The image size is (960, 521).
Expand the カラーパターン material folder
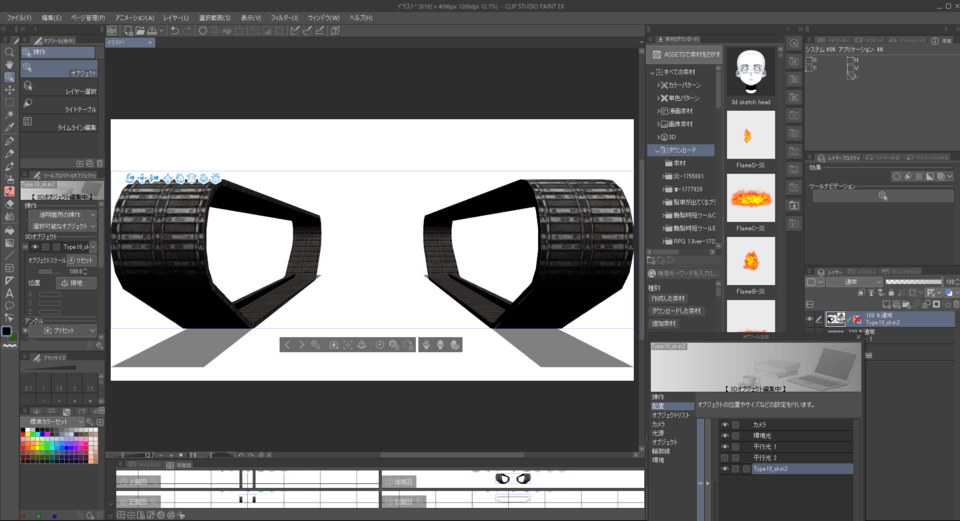click(x=660, y=85)
